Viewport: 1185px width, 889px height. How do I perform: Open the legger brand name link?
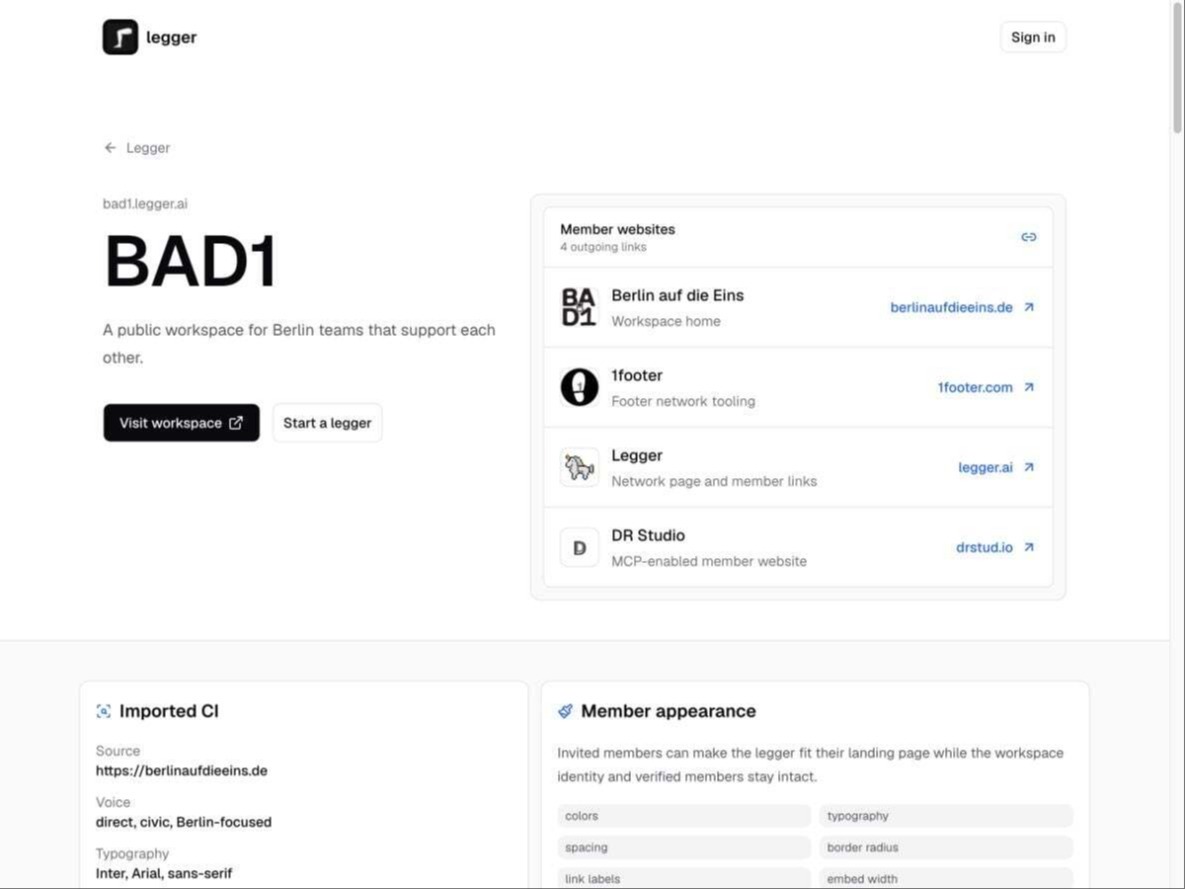pyautogui.click(x=171, y=37)
